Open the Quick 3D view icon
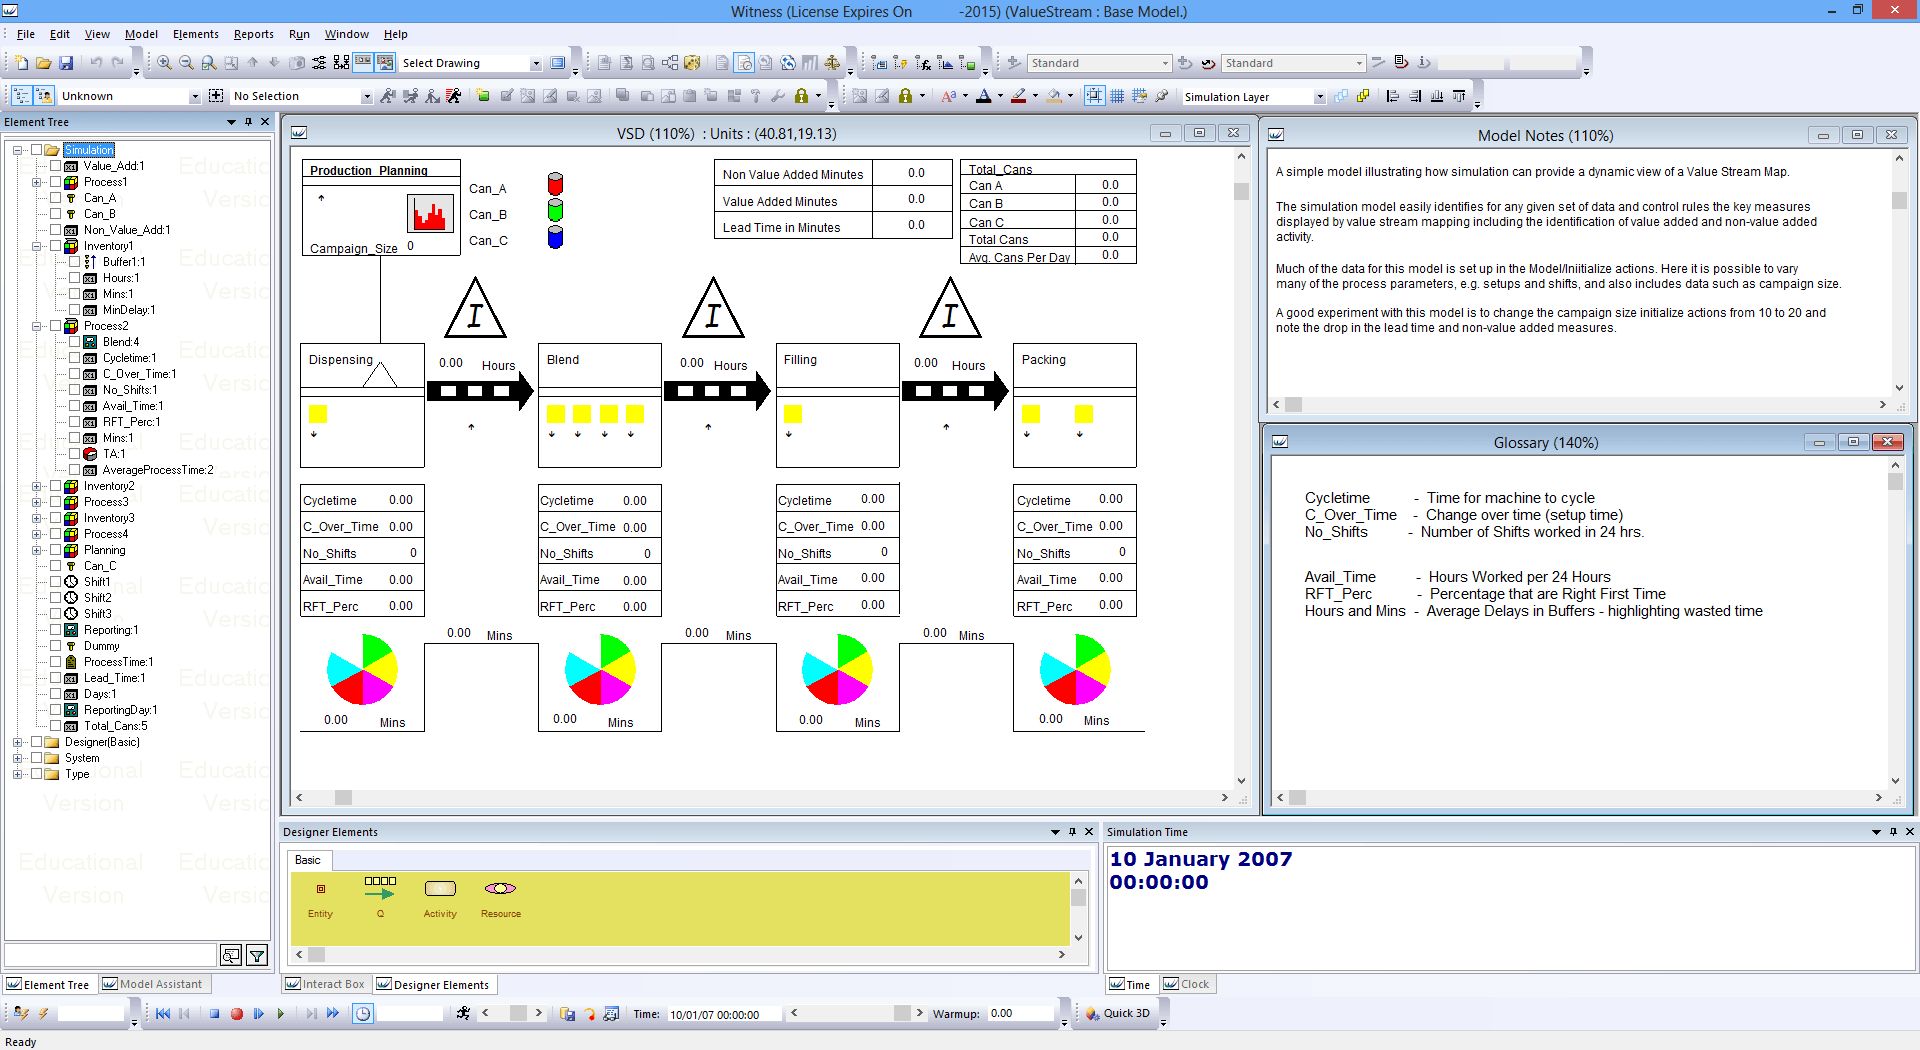This screenshot has width=1920, height=1050. click(1119, 1013)
